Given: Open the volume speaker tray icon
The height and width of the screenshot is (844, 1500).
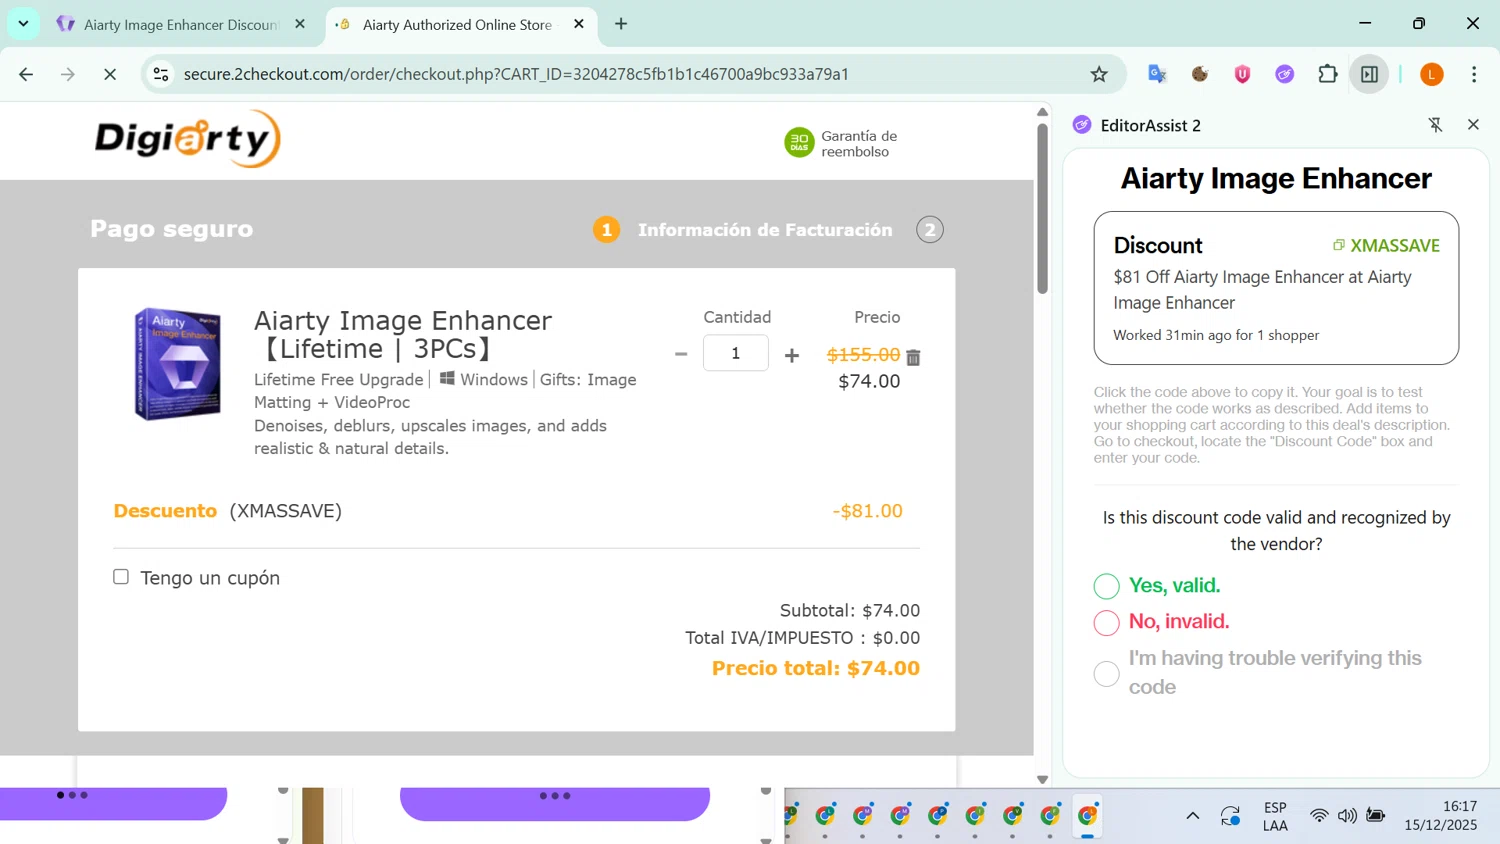Looking at the screenshot, I should coord(1347,816).
